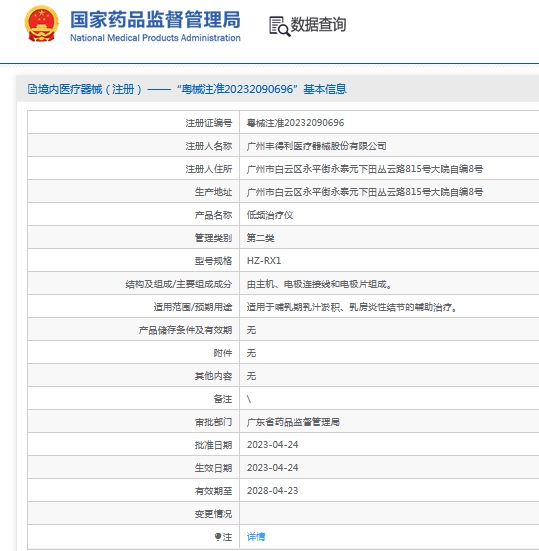Click the 产品储存条件及有效期 label
The height and width of the screenshot is (551, 539).
[x=185, y=330]
